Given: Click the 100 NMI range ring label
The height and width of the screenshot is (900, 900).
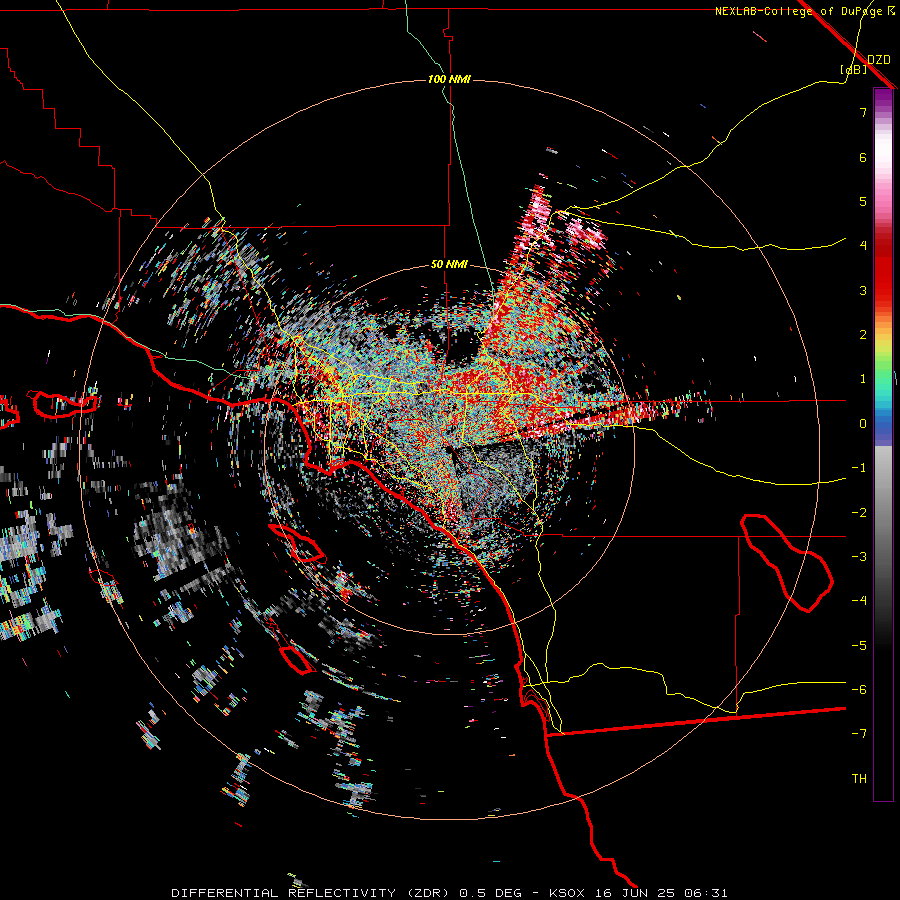Looking at the screenshot, I should (449, 79).
